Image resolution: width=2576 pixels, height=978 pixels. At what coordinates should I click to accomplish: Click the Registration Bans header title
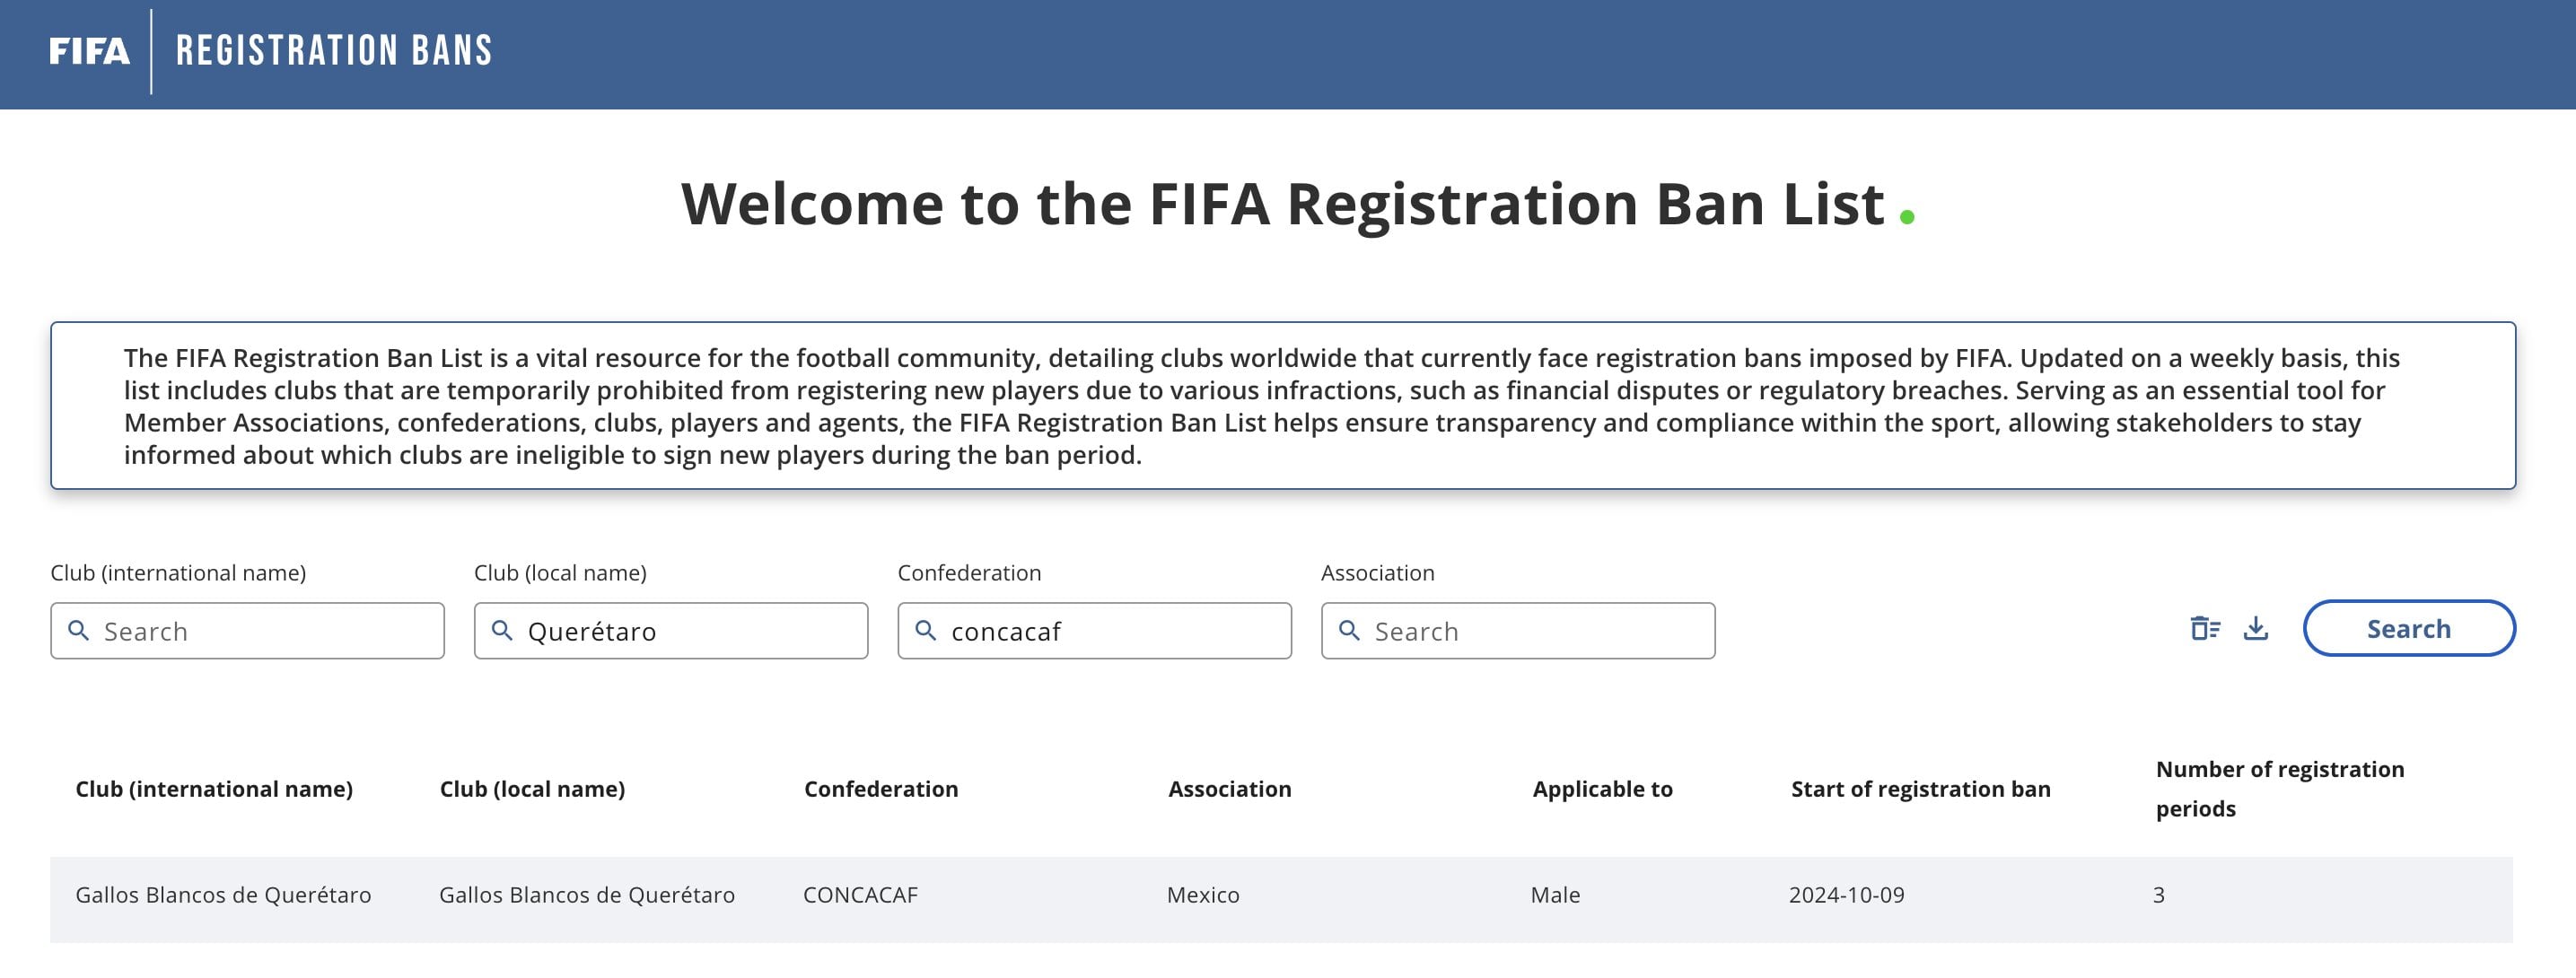pos(334,51)
